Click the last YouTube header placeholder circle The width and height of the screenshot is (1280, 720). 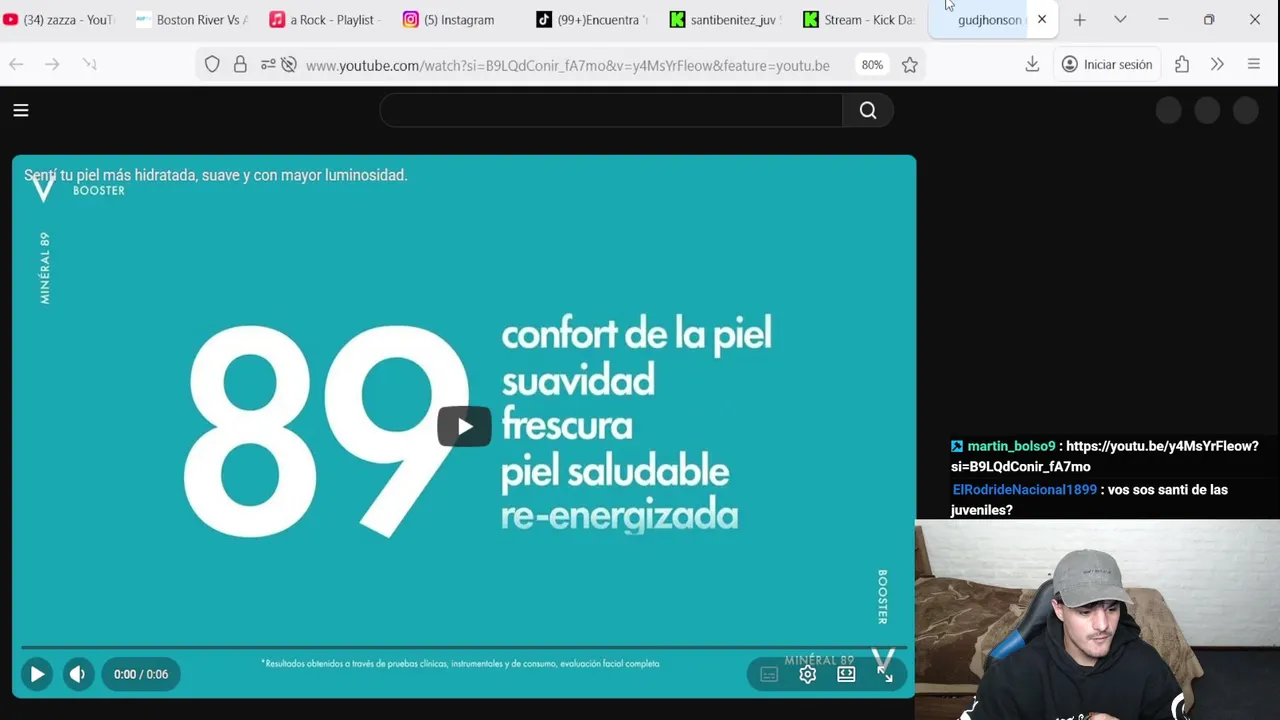(x=1246, y=111)
